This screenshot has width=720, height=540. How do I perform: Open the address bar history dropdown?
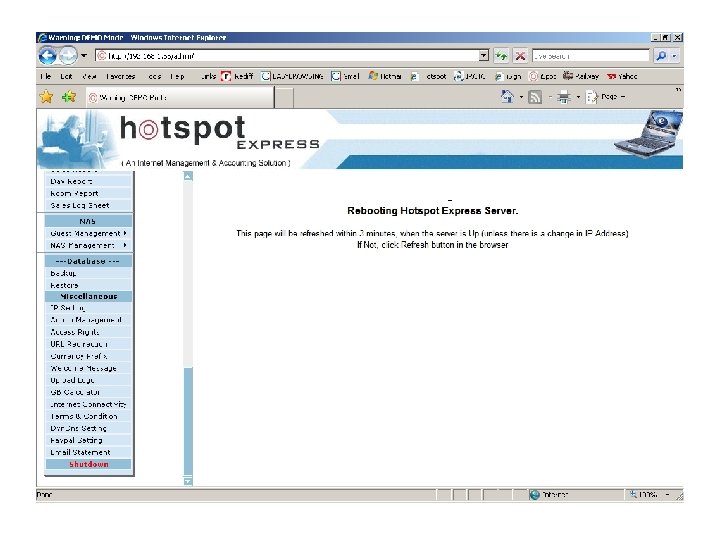point(484,56)
